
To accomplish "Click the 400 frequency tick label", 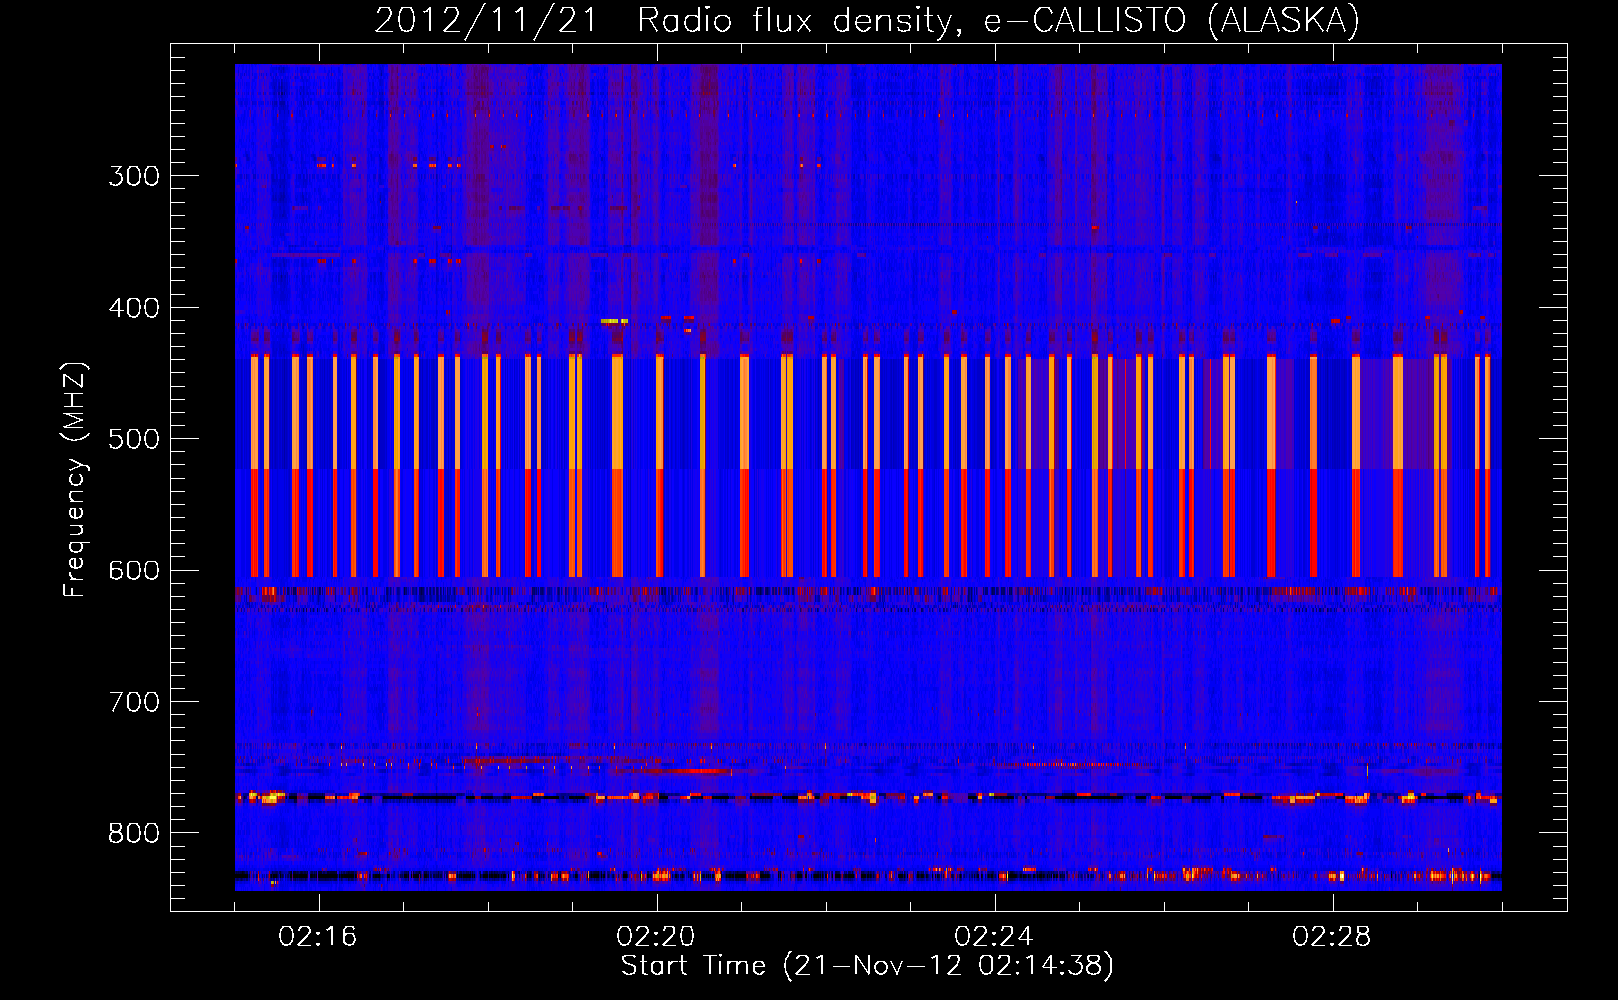I will [134, 308].
